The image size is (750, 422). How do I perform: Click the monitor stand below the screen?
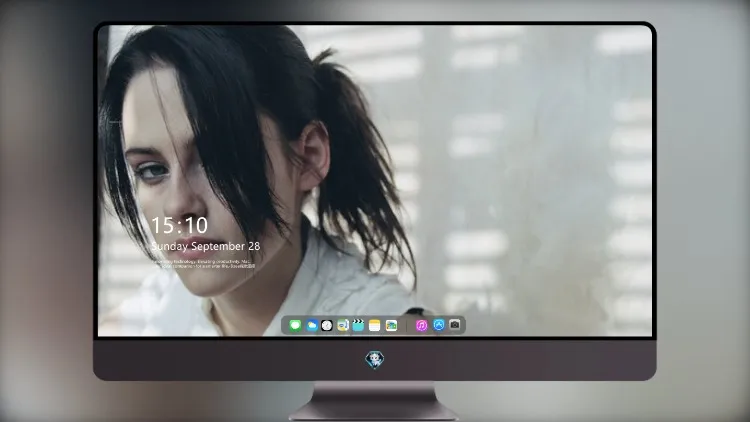tap(374, 401)
